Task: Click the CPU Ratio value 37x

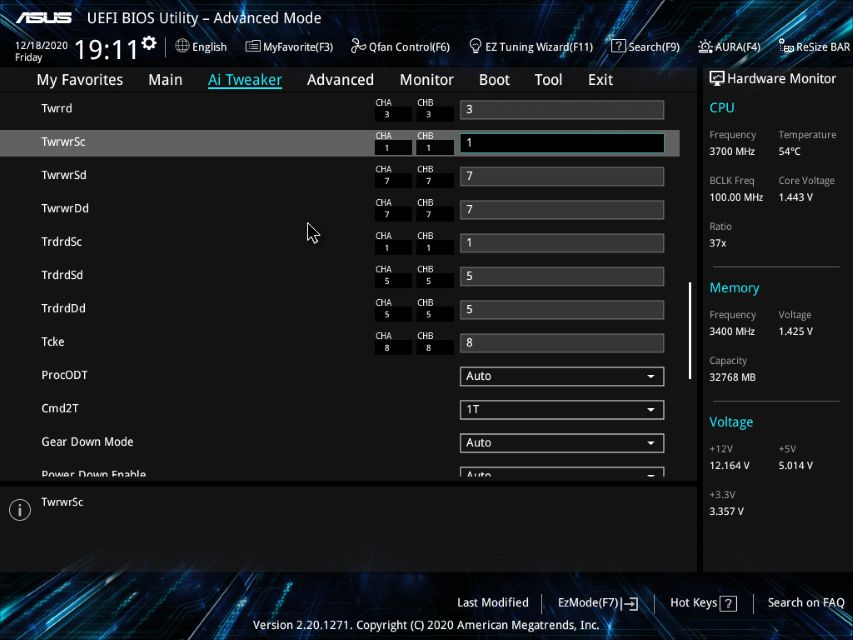Action: [718, 243]
